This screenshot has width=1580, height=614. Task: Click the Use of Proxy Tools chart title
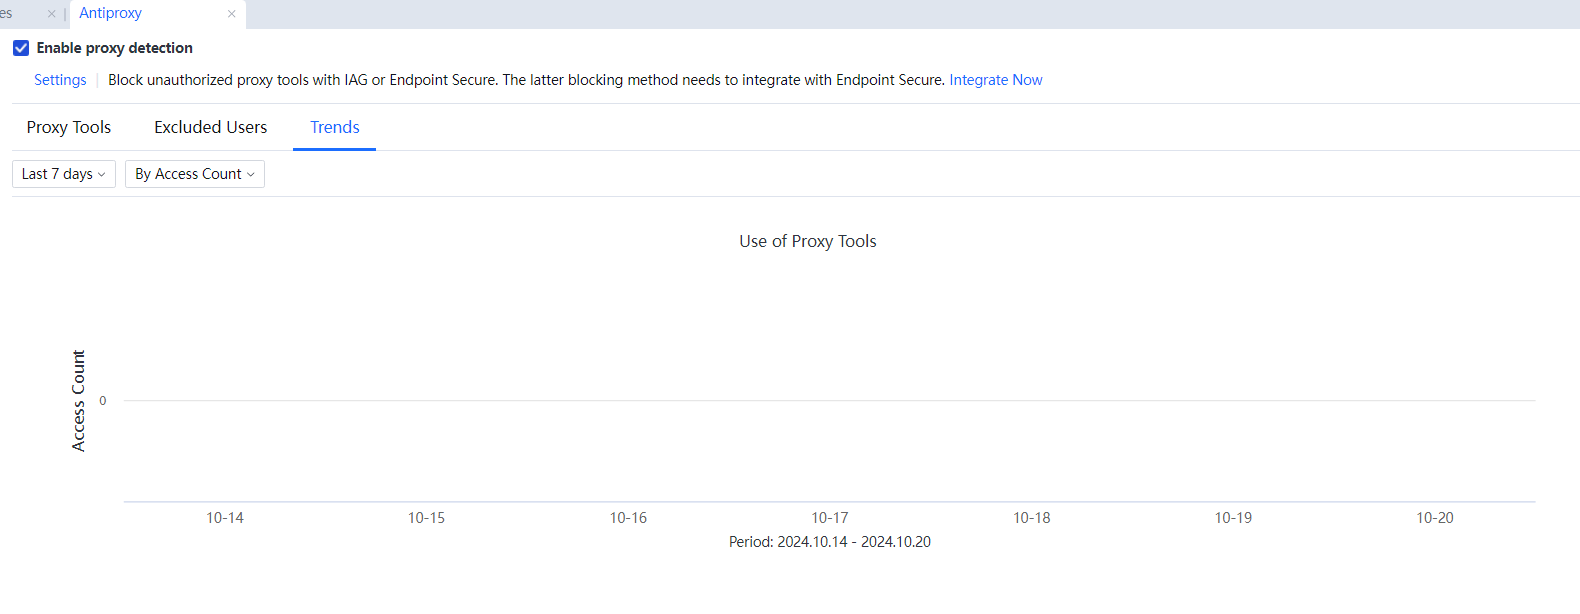(x=807, y=241)
